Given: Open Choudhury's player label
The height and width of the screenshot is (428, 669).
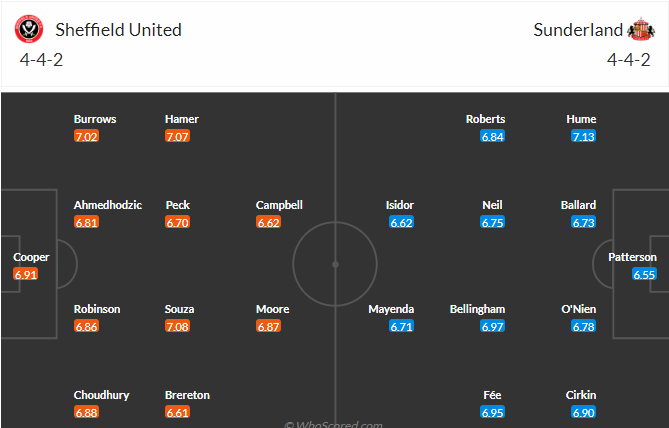Looking at the screenshot, I should [x=101, y=395].
